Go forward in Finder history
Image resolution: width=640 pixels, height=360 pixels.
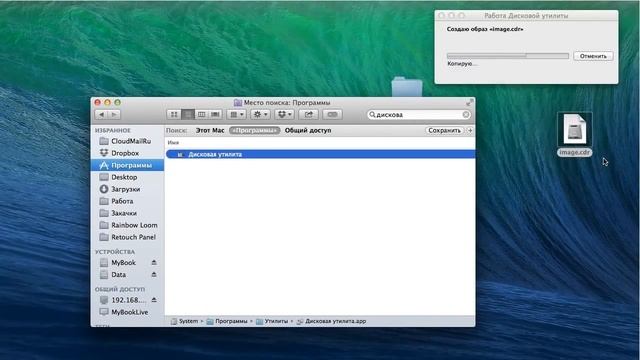[114, 115]
